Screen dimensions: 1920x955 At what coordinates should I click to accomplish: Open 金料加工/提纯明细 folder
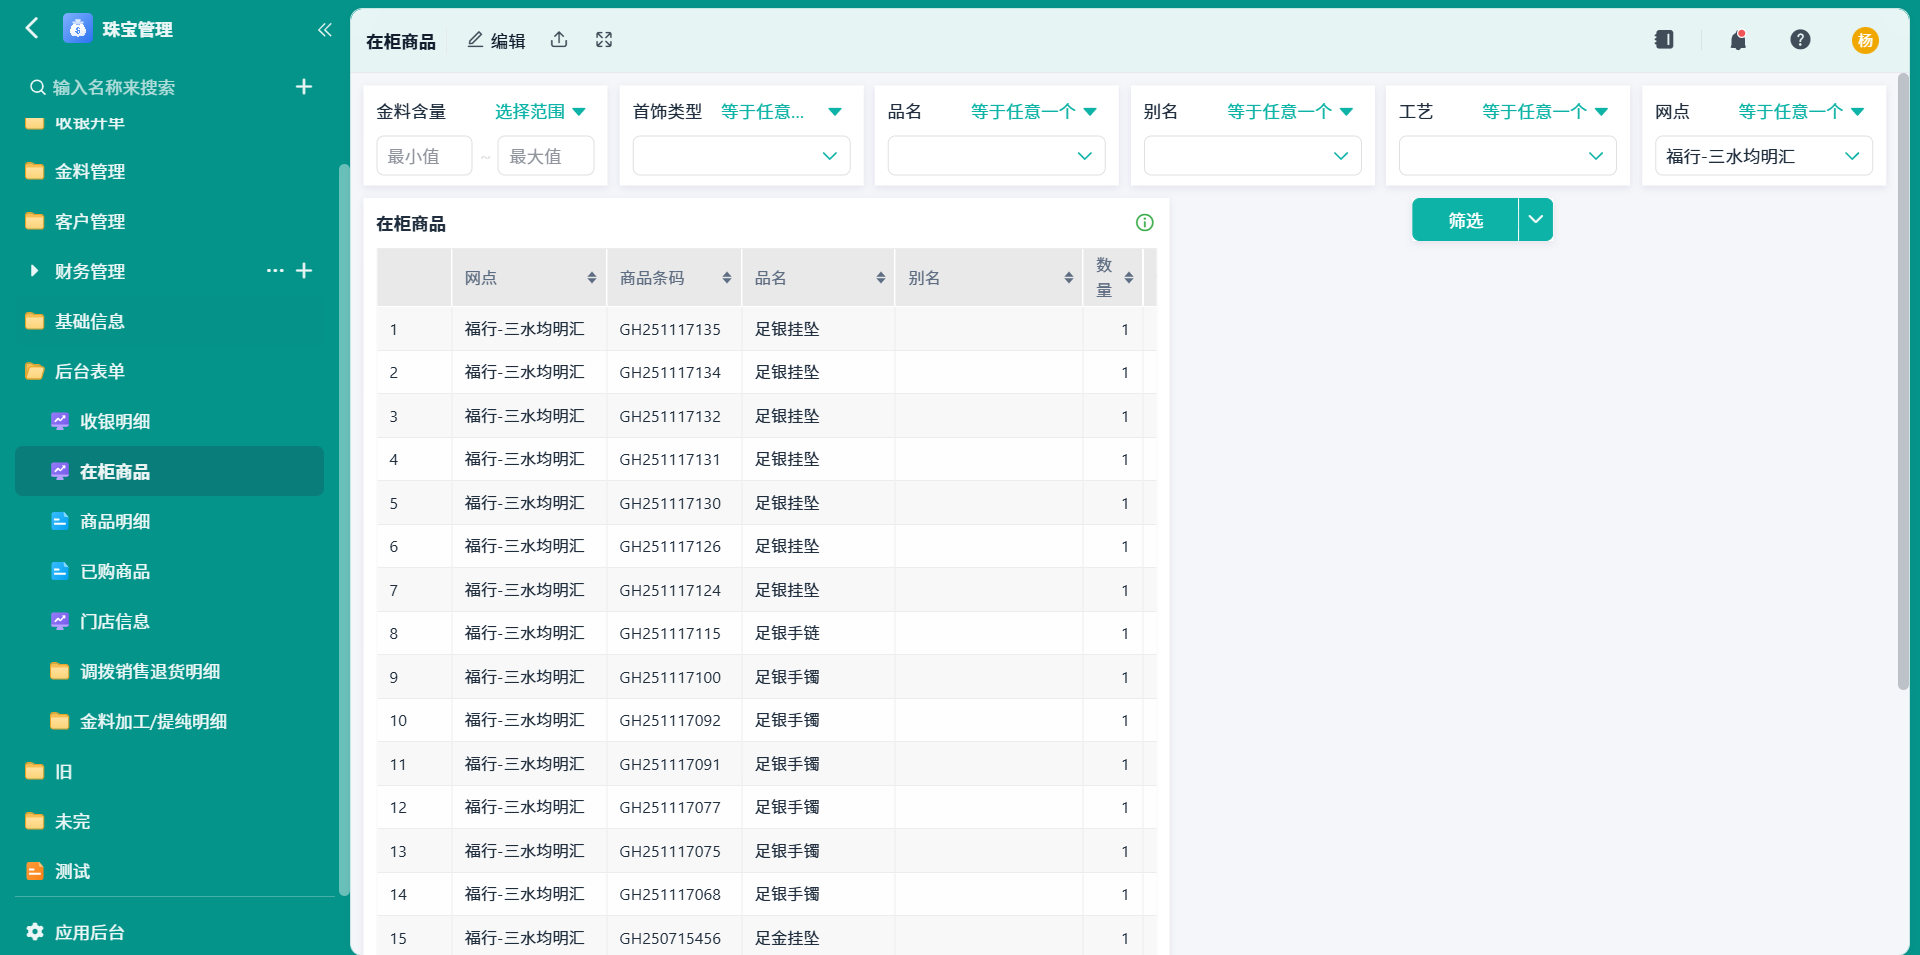click(x=169, y=721)
